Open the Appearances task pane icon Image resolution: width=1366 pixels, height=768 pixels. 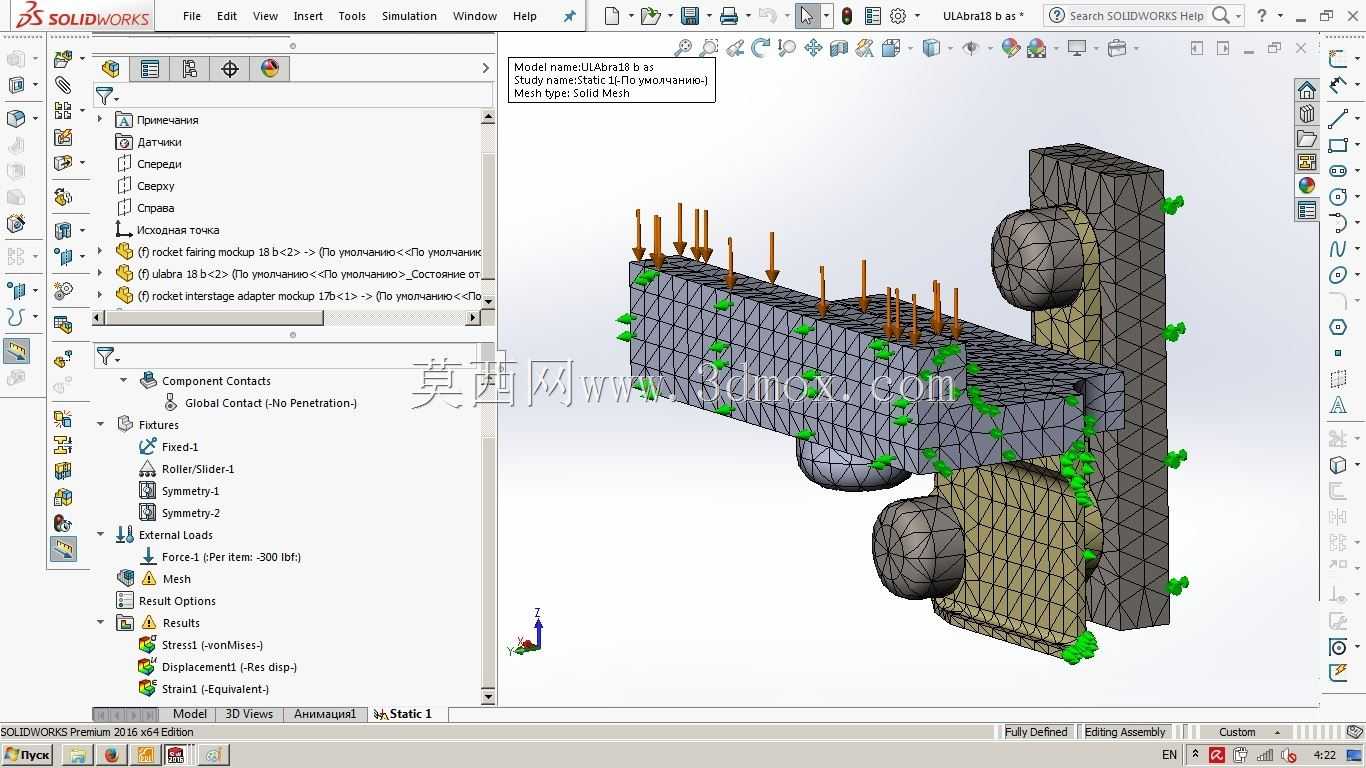(1307, 186)
